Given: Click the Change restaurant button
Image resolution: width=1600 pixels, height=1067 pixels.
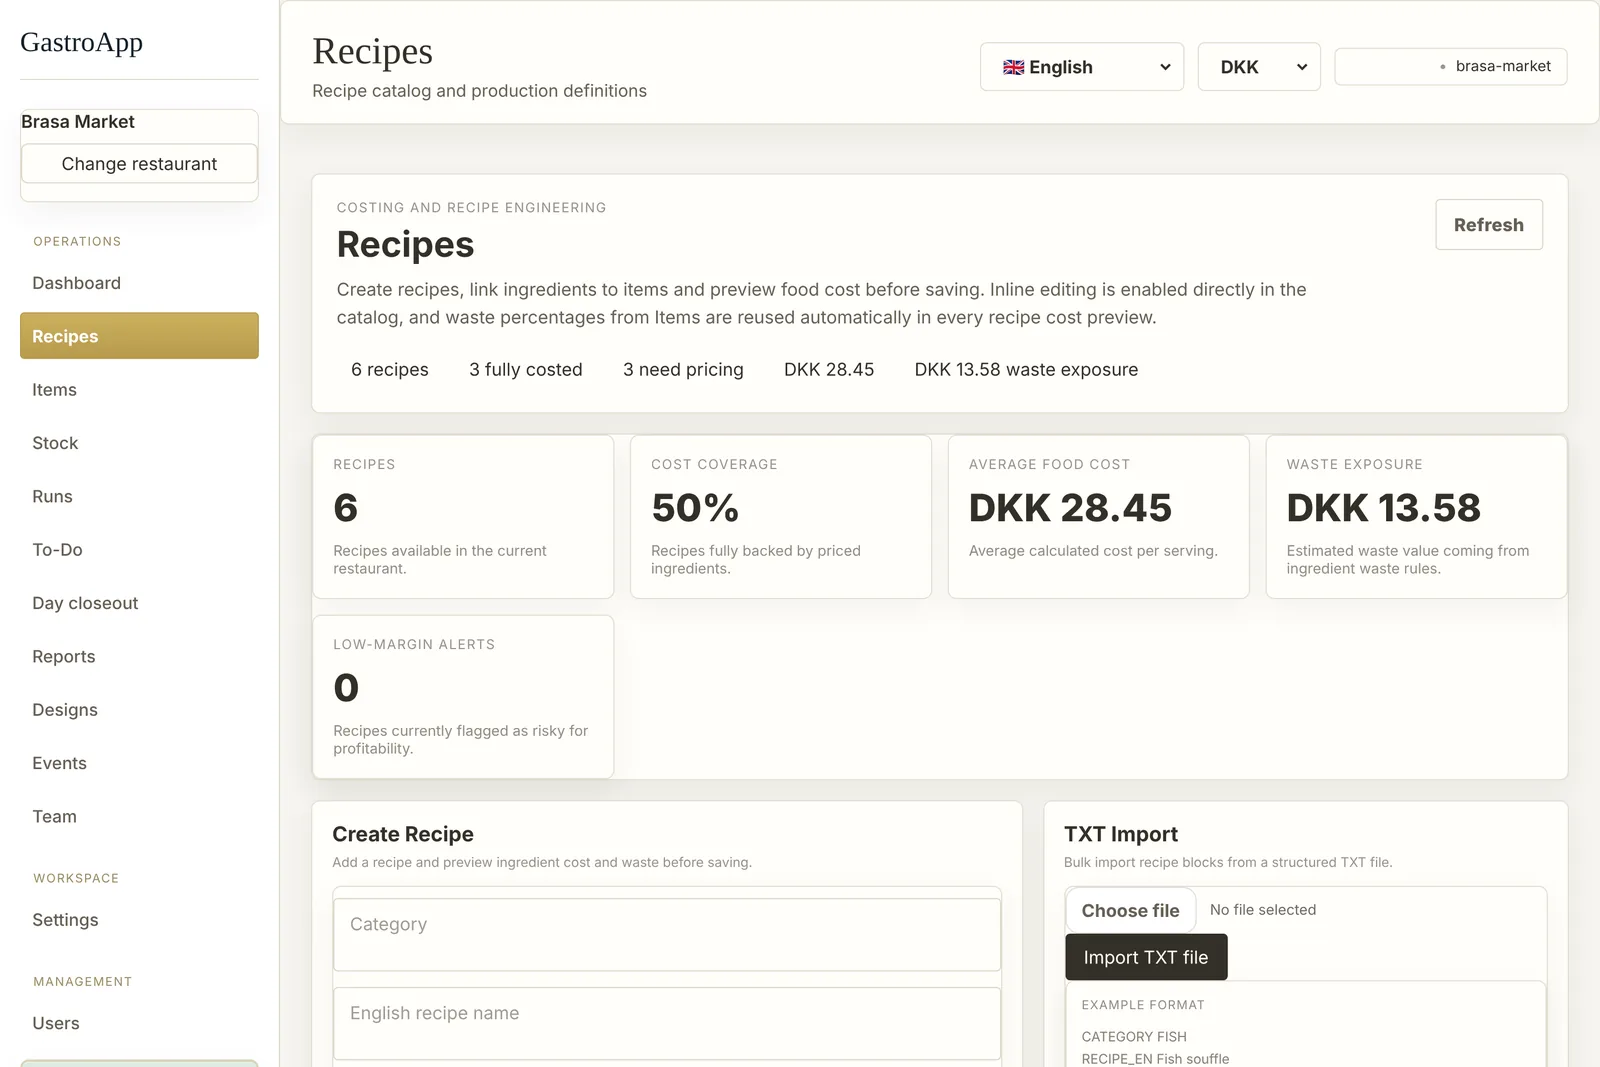Looking at the screenshot, I should pos(139,164).
